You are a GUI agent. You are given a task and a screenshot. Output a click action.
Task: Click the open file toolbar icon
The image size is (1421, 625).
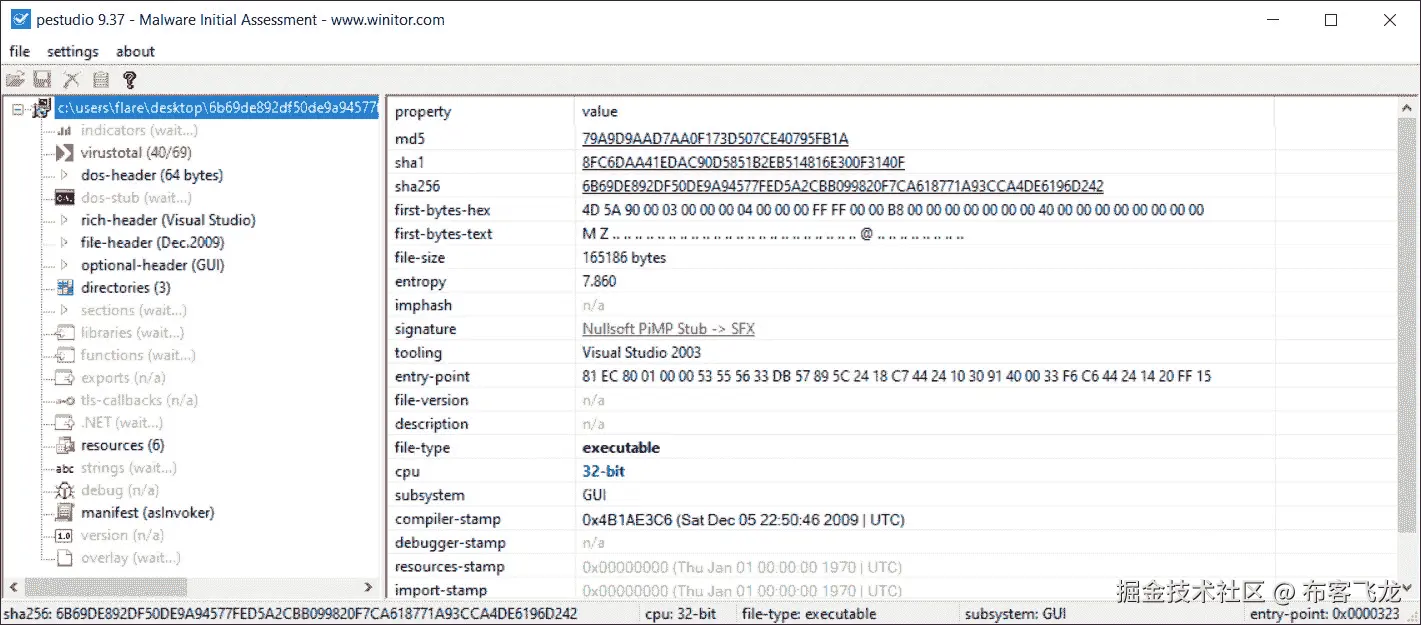pyautogui.click(x=15, y=79)
